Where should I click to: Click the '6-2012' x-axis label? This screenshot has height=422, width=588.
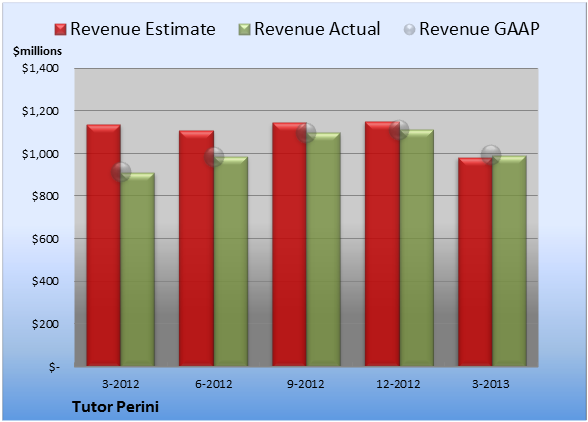click(x=214, y=384)
